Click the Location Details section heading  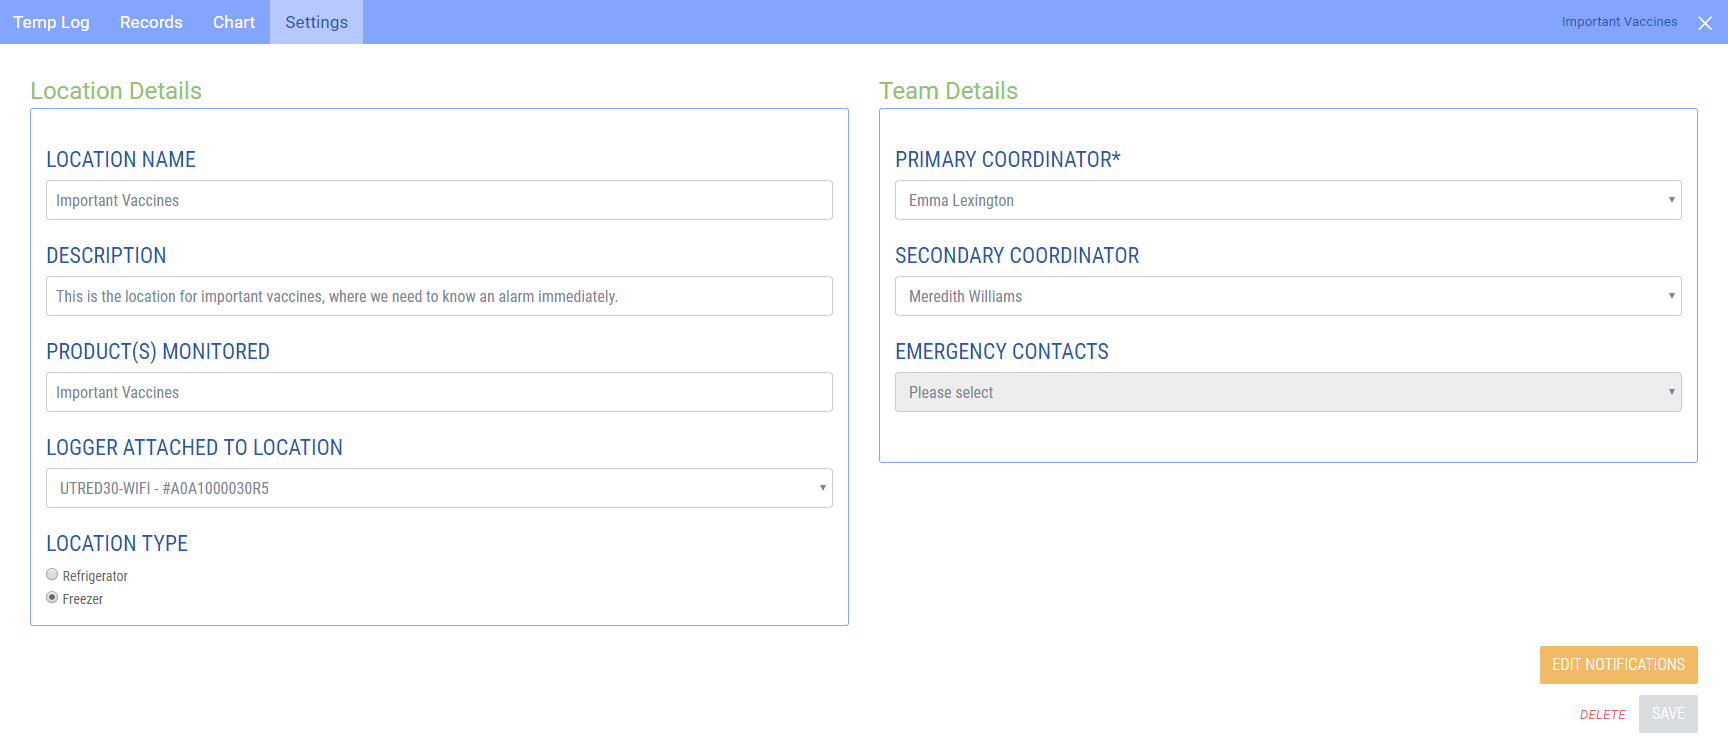click(116, 91)
